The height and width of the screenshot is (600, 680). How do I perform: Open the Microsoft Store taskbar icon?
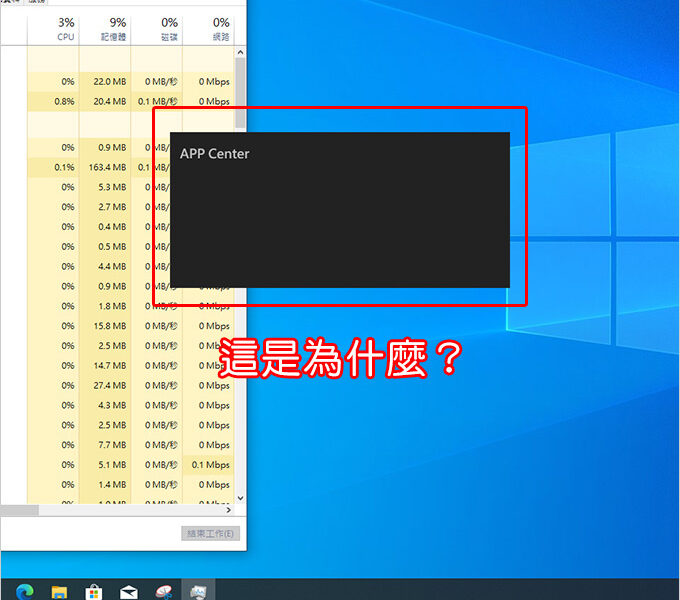(93, 590)
